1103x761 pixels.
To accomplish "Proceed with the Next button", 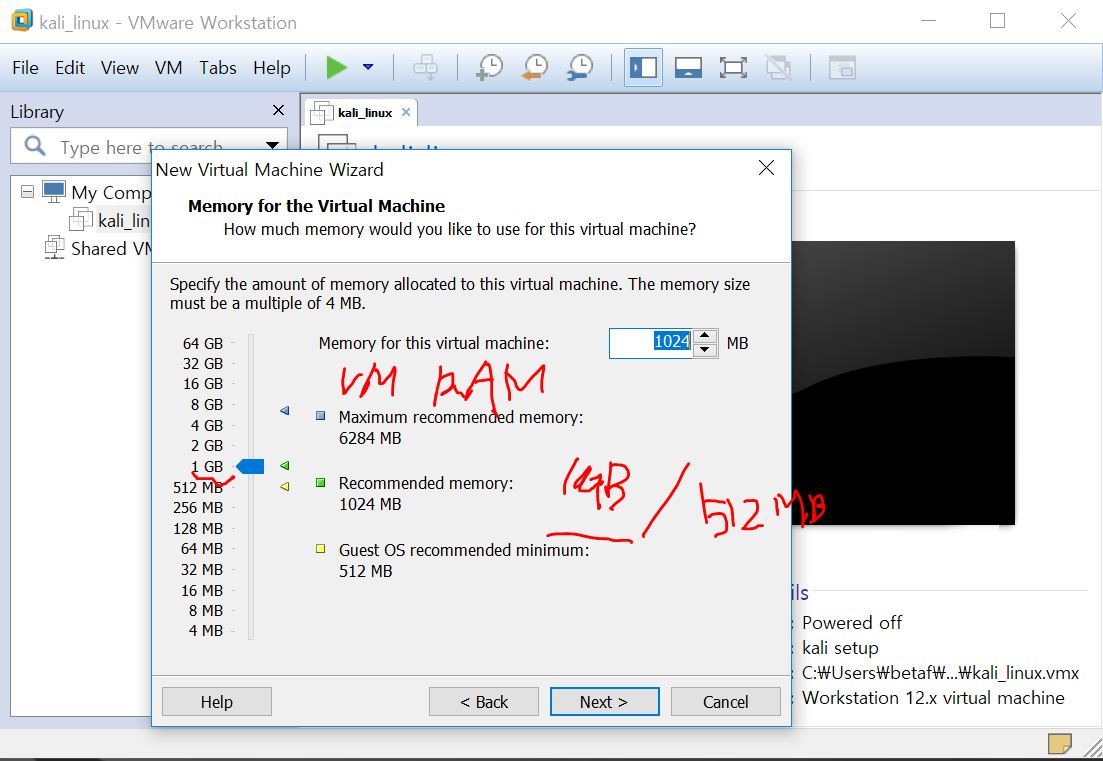I will 604,701.
